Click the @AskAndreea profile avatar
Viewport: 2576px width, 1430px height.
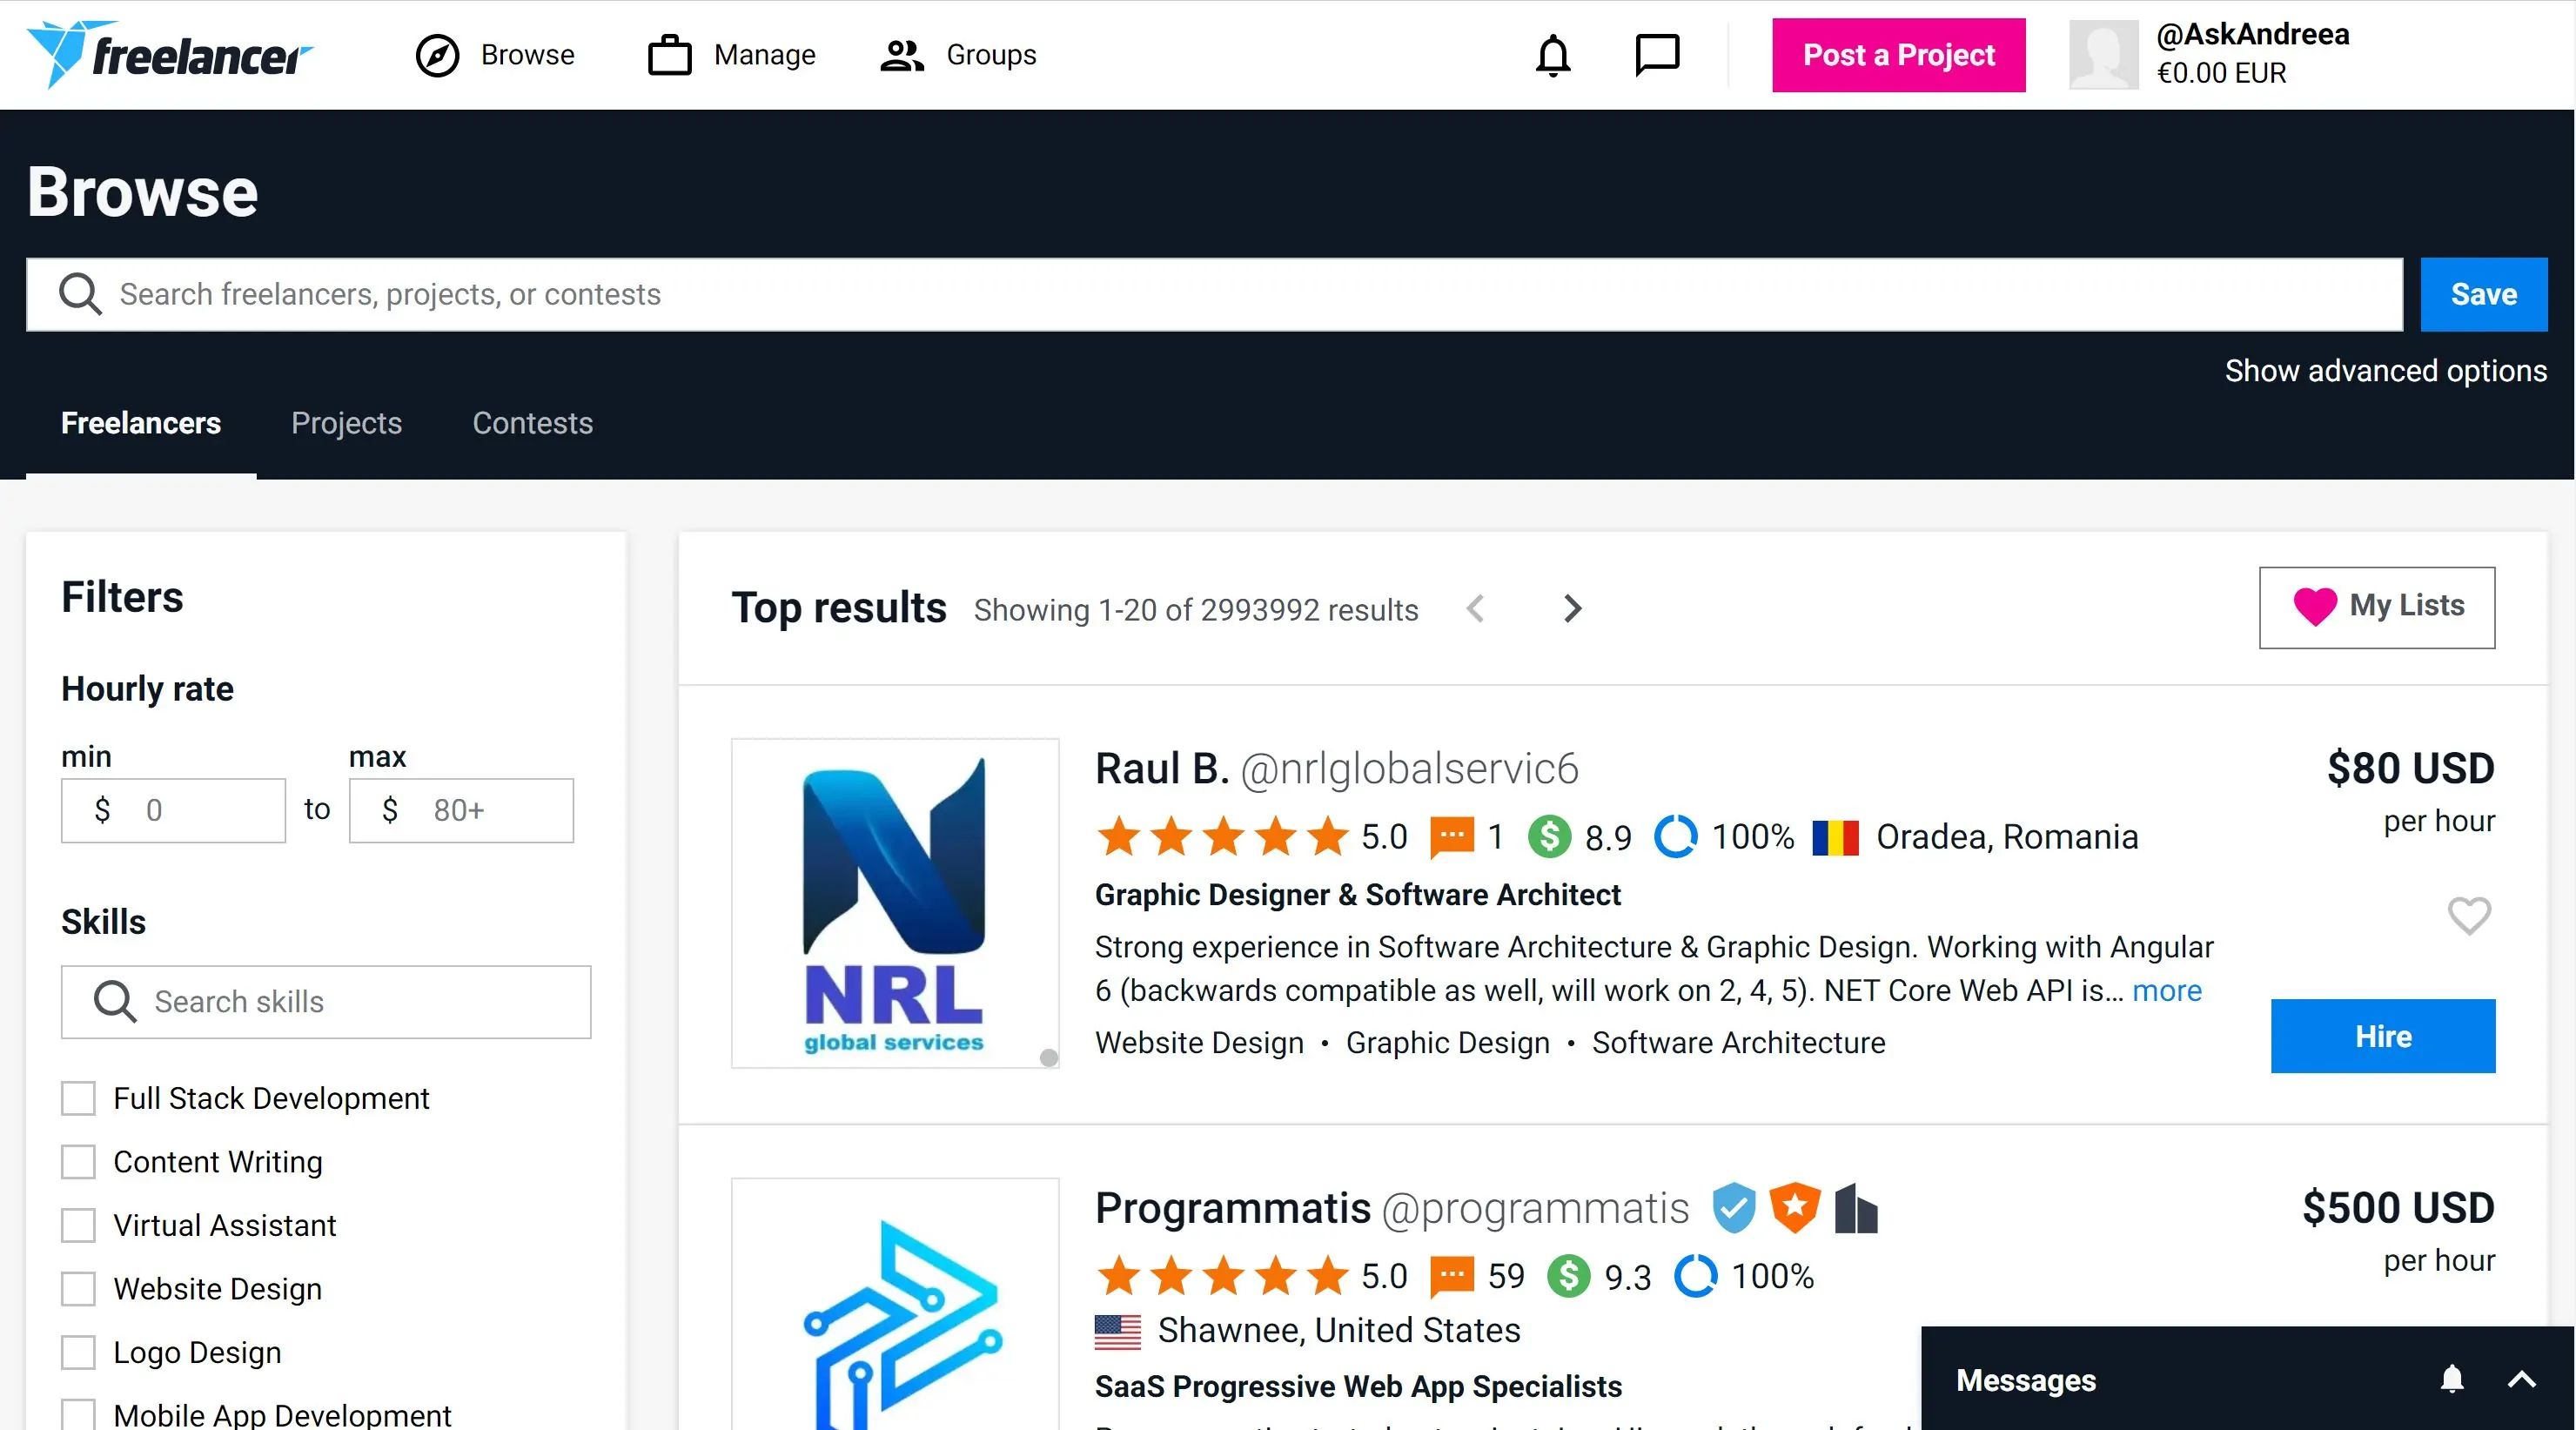coord(2103,54)
